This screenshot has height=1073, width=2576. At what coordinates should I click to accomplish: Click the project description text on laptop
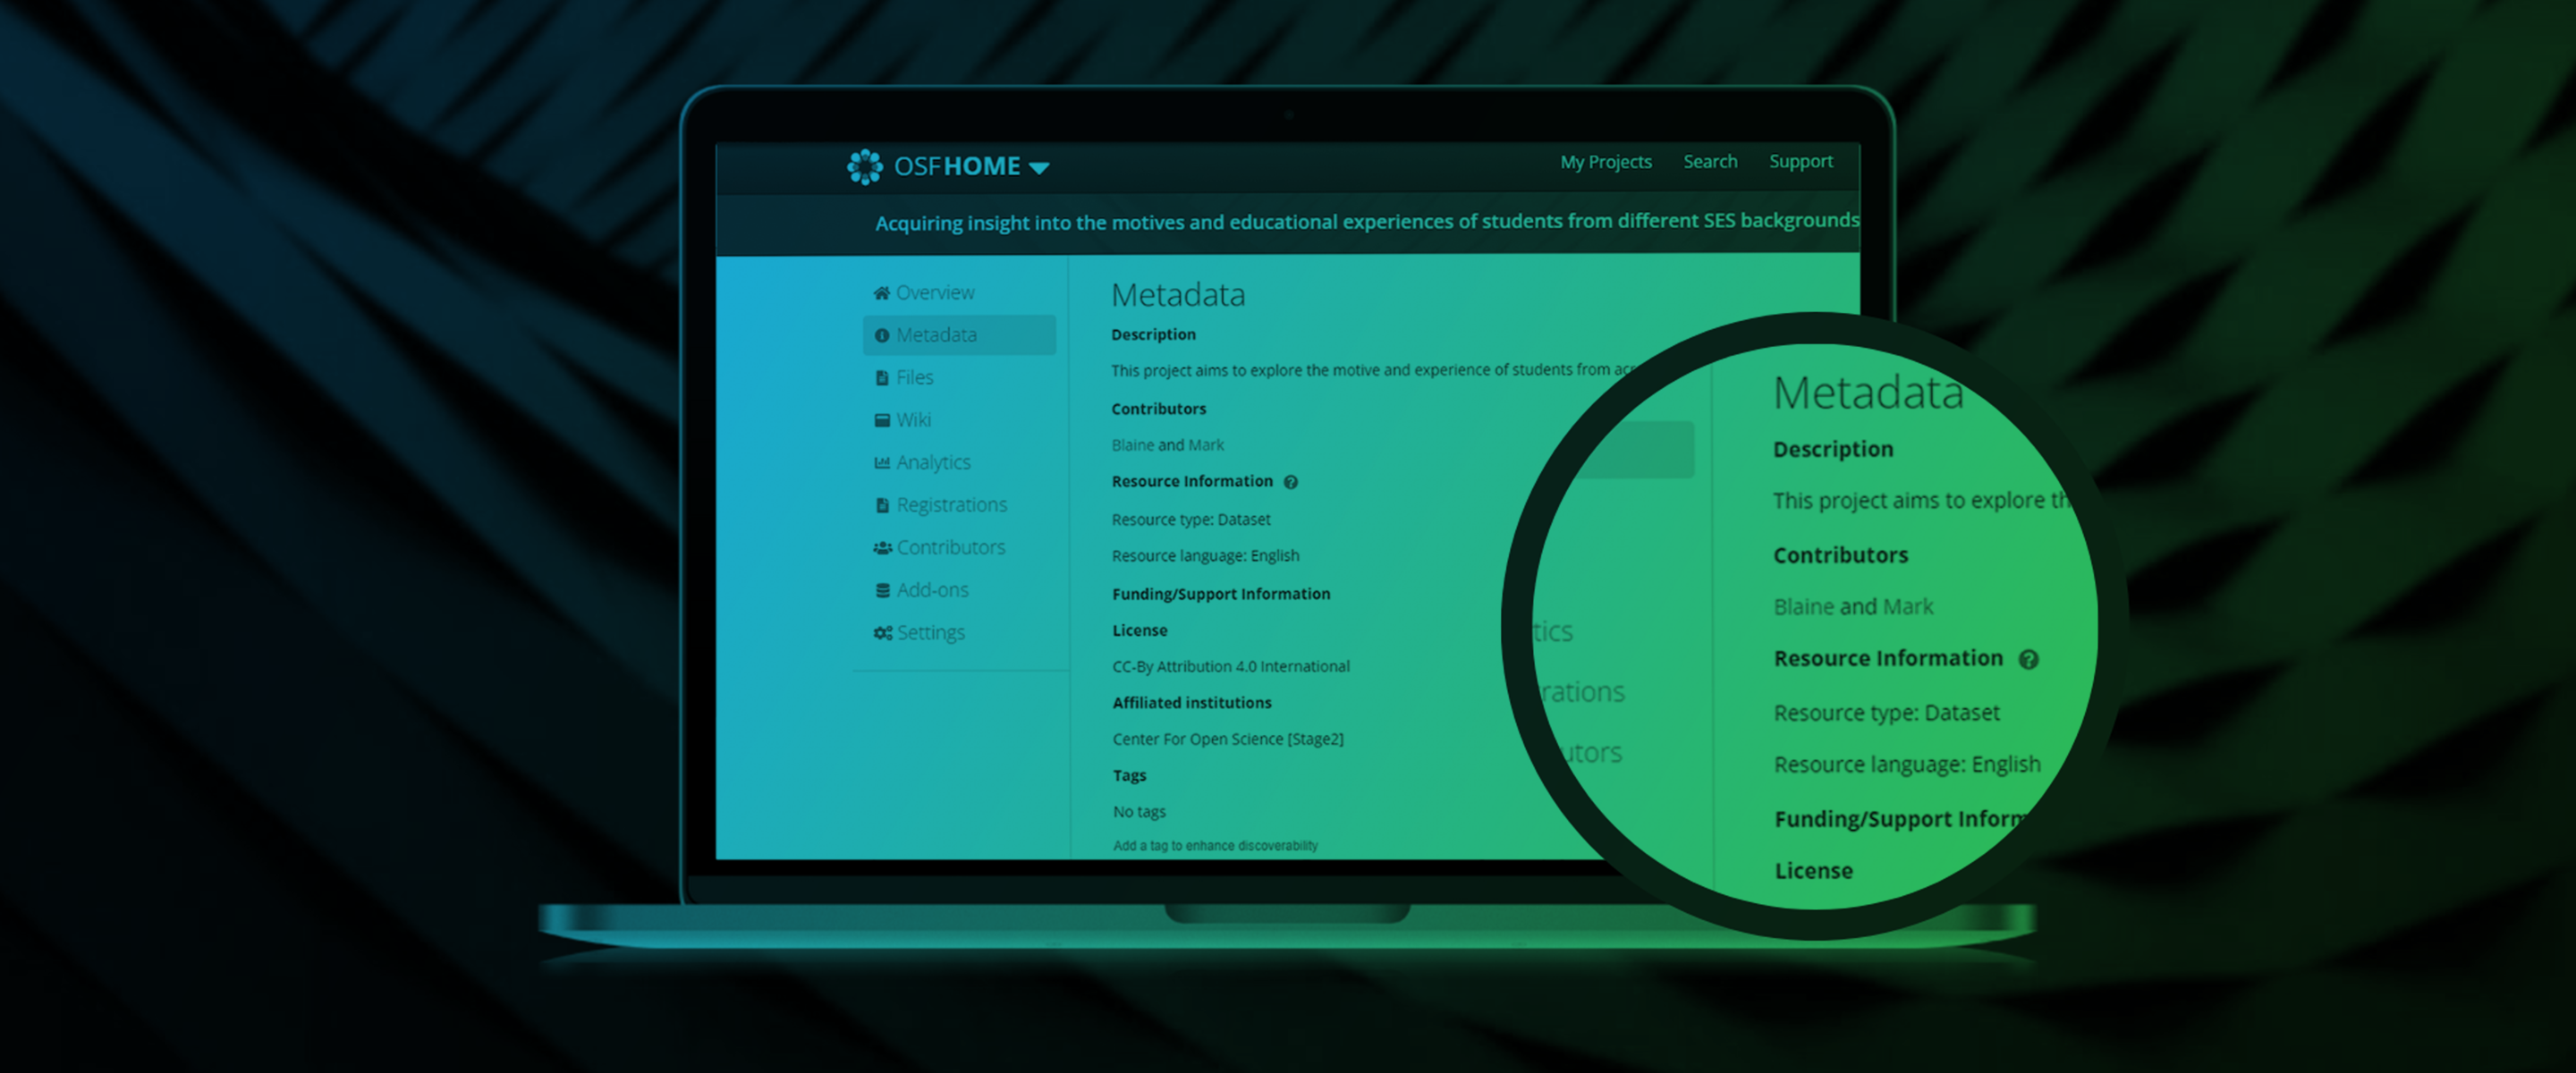tap(1375, 370)
